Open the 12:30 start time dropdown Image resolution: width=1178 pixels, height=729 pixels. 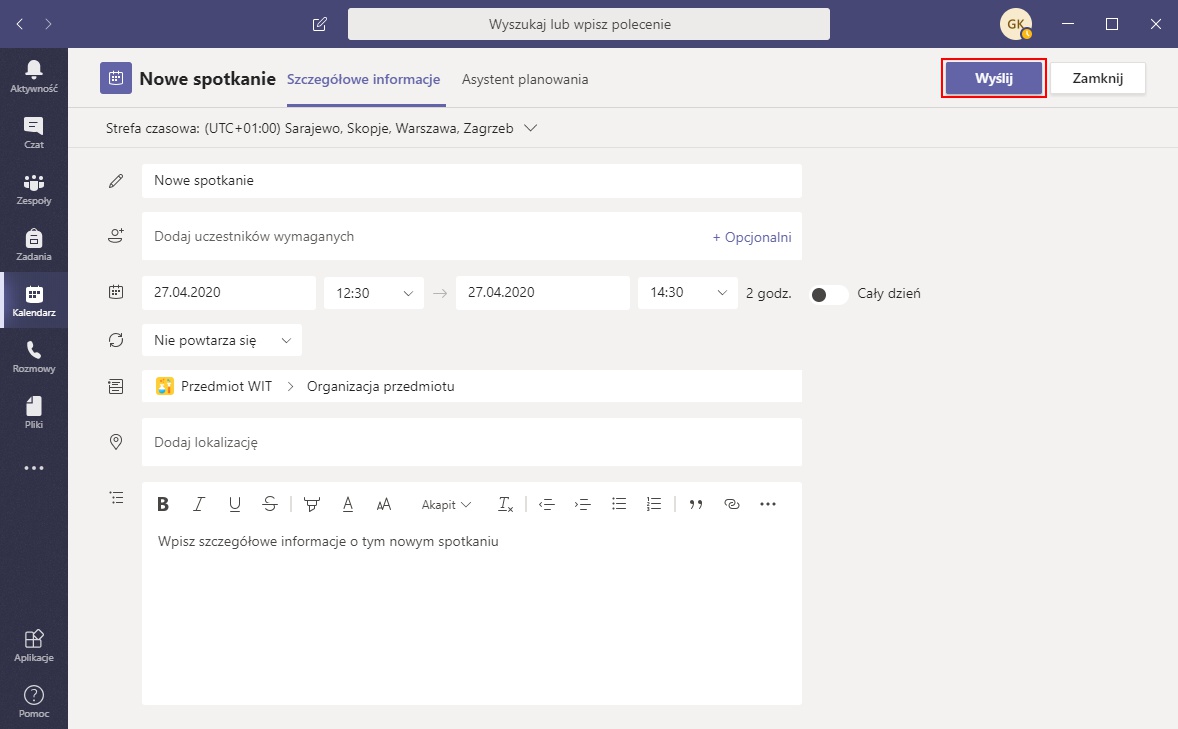pyautogui.click(x=374, y=293)
